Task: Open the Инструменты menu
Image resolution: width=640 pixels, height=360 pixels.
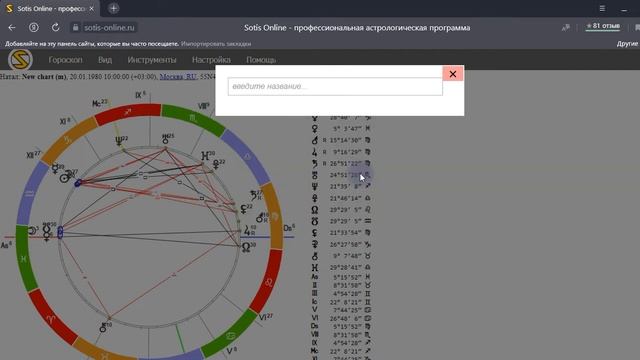Action: coord(152,60)
